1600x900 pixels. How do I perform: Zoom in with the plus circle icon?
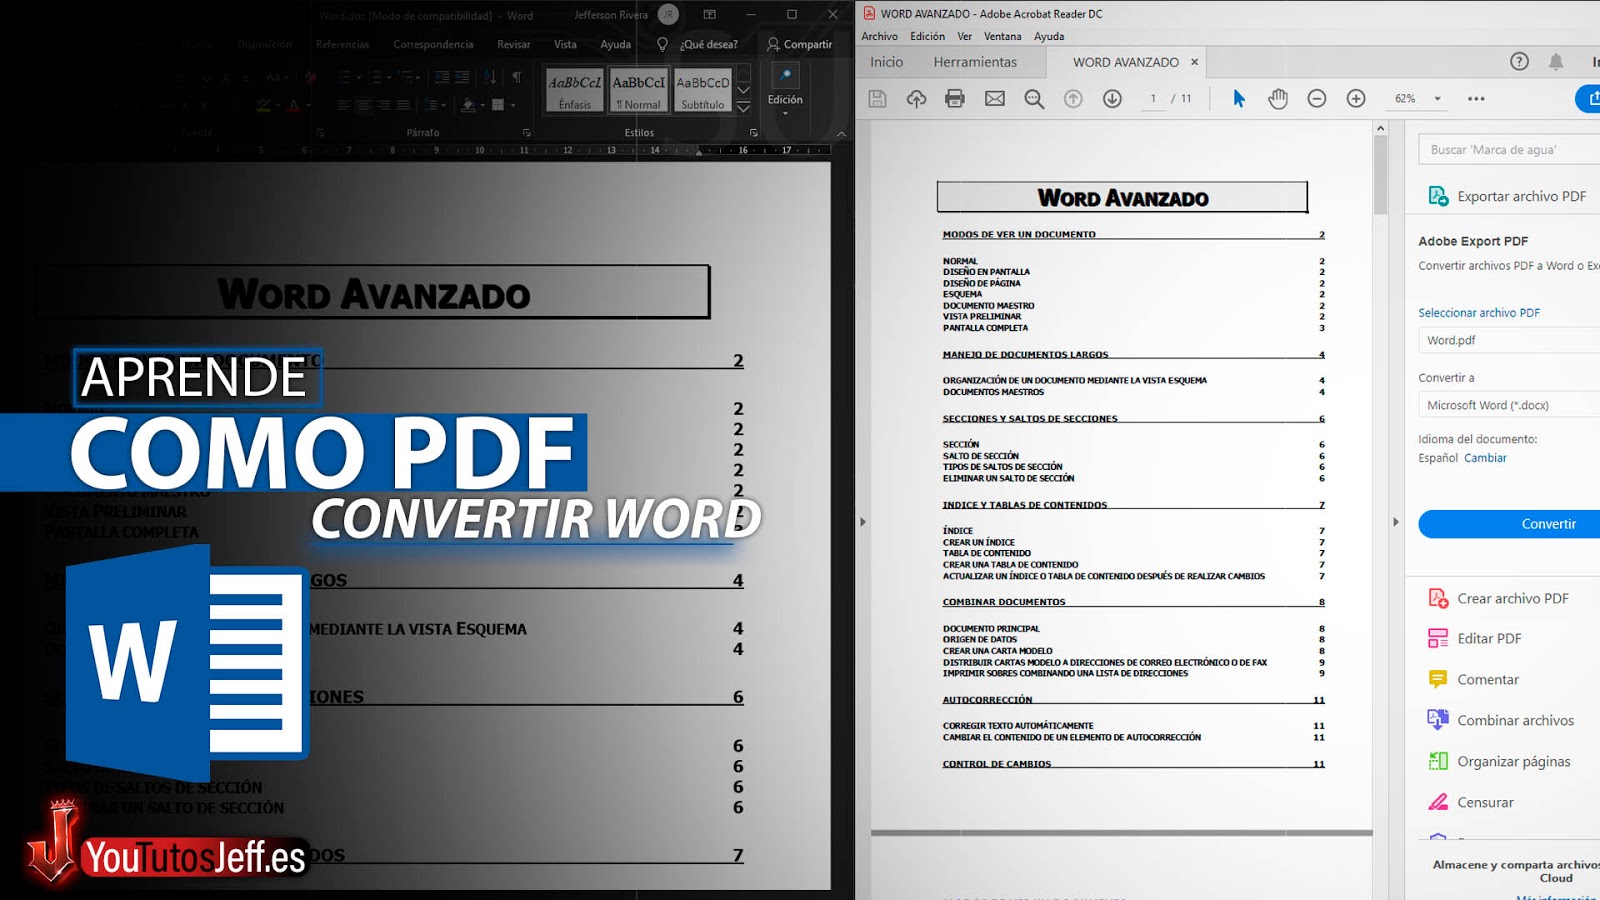(1356, 98)
